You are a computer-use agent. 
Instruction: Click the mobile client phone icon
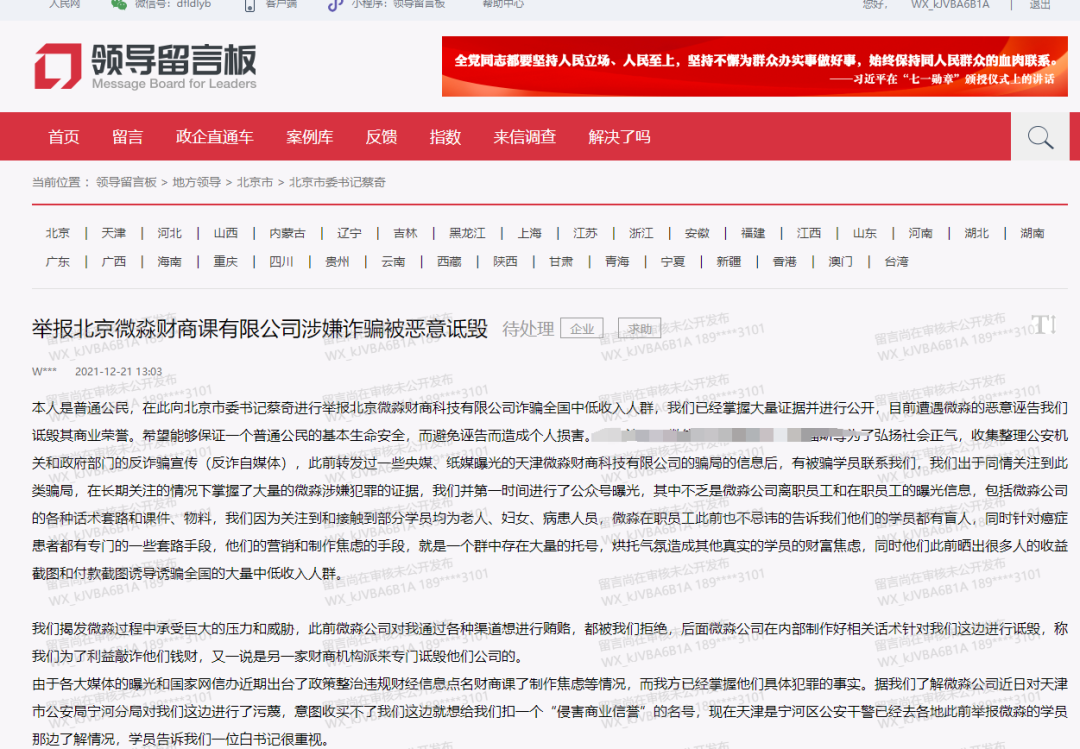coord(250,5)
